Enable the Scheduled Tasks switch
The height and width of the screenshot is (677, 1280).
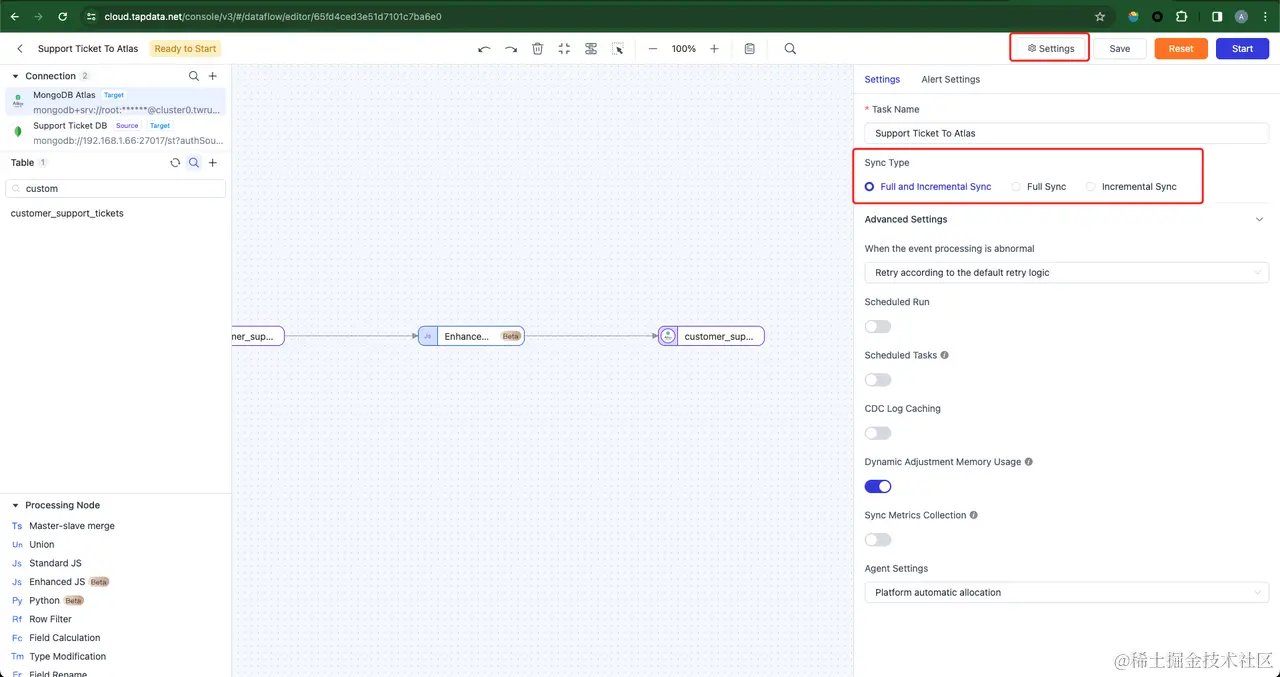coord(878,380)
